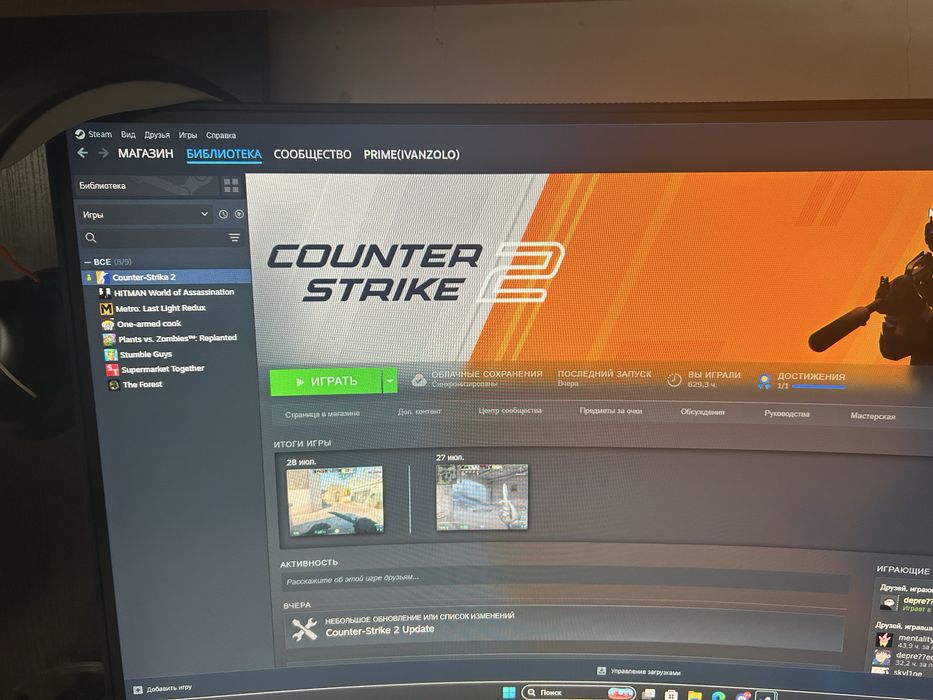The height and width of the screenshot is (700, 933).
Task: Click the add game plus icon
Action: (138, 689)
